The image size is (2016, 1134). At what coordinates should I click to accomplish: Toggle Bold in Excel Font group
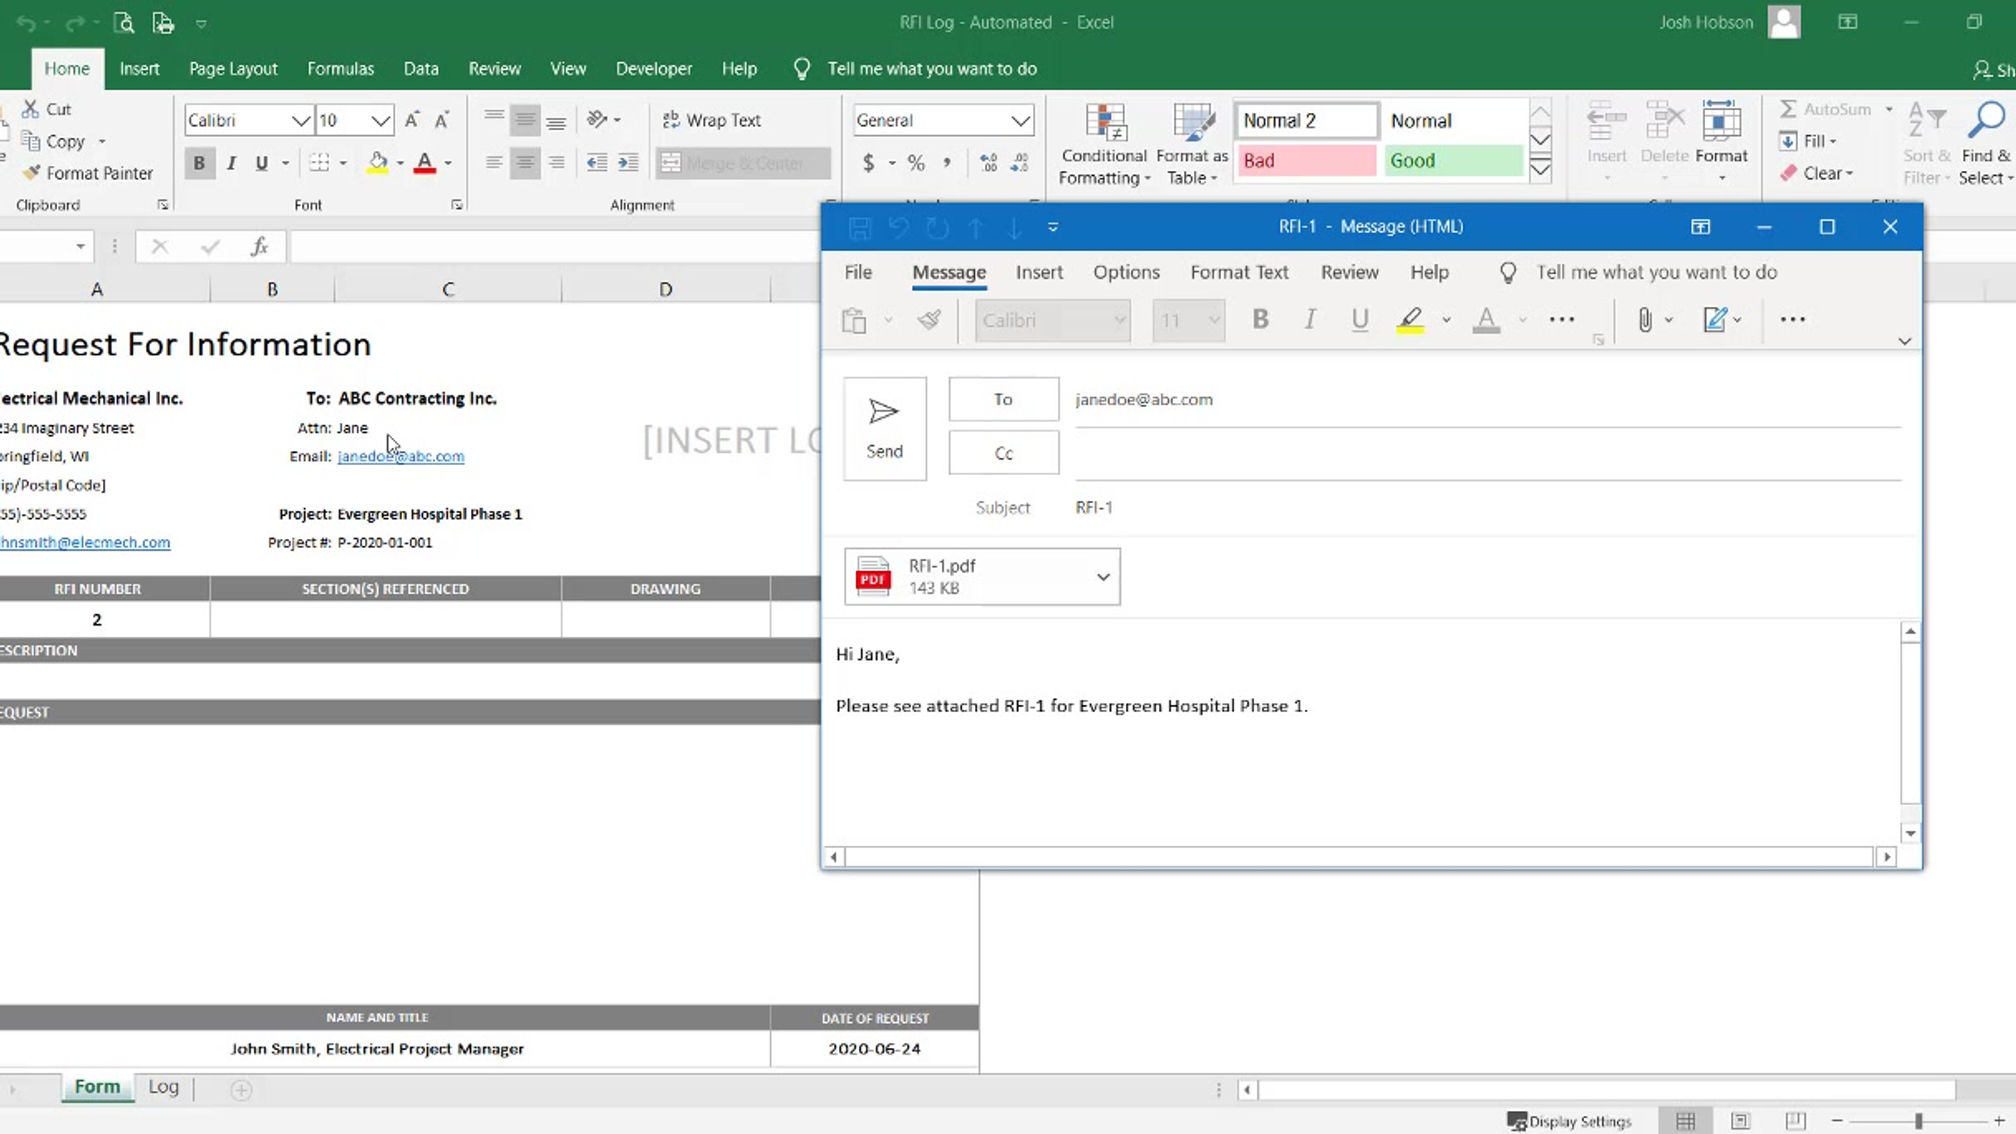tap(199, 163)
